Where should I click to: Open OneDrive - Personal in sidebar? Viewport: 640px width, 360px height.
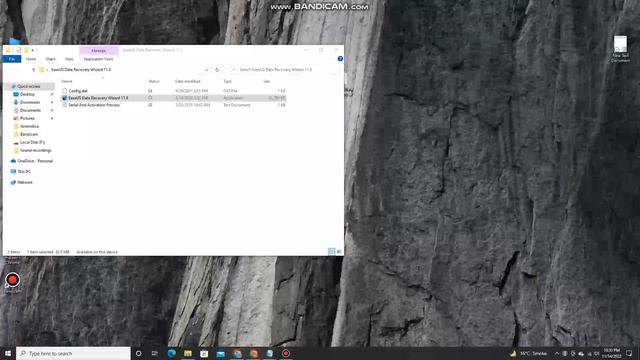click(x=35, y=161)
